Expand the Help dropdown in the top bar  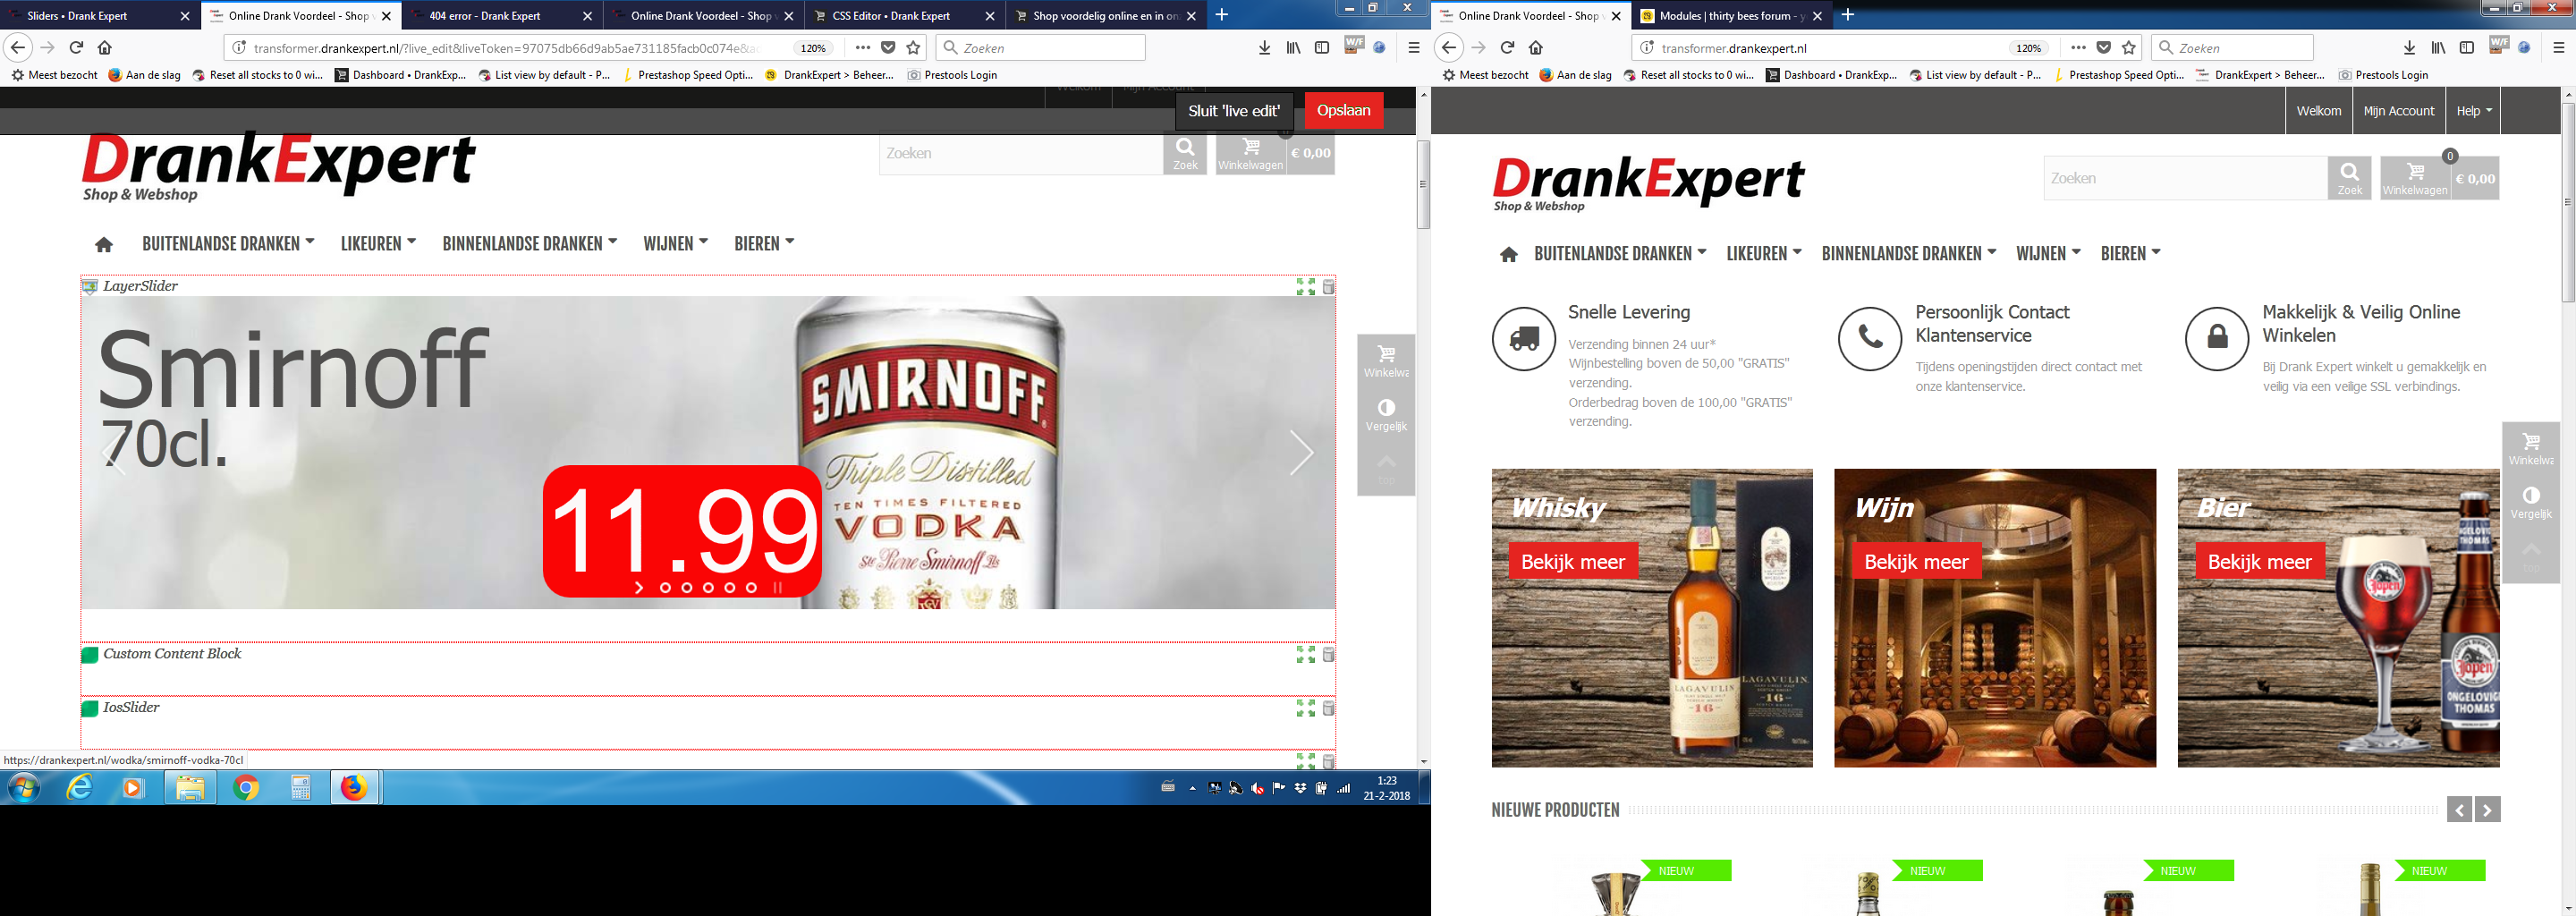point(2474,111)
